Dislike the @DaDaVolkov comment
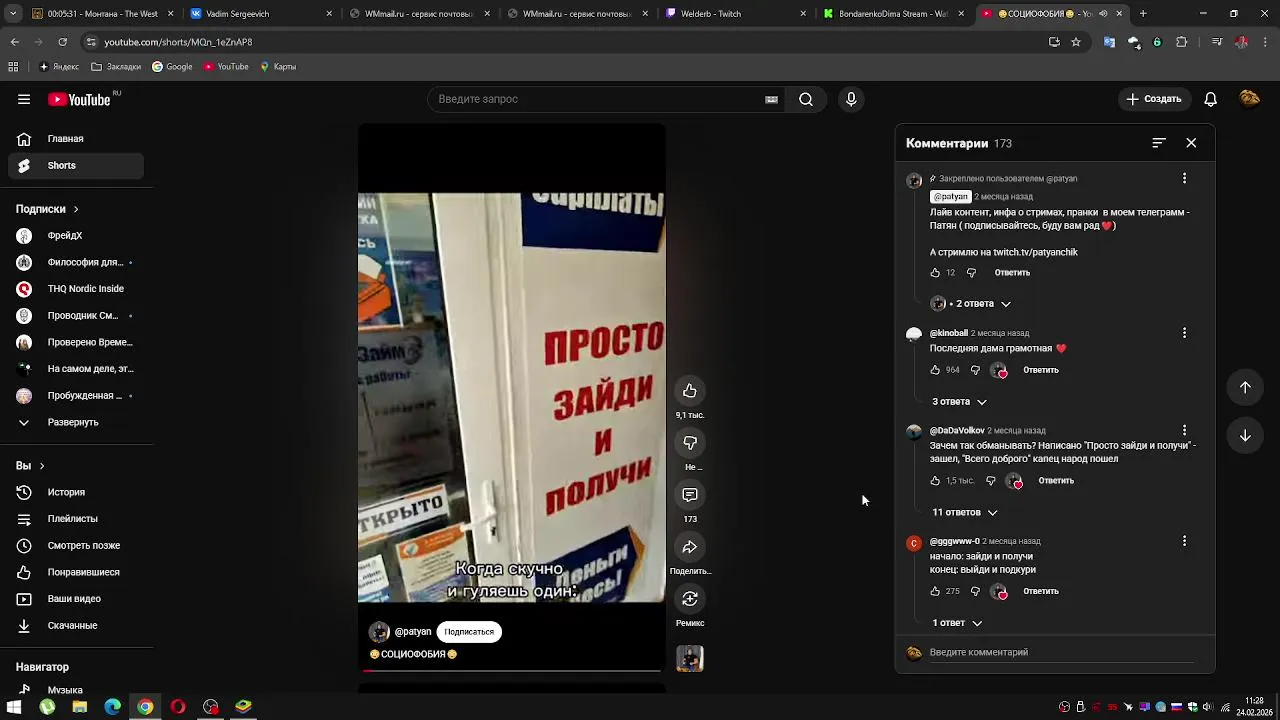1280x720 pixels. pos(990,481)
